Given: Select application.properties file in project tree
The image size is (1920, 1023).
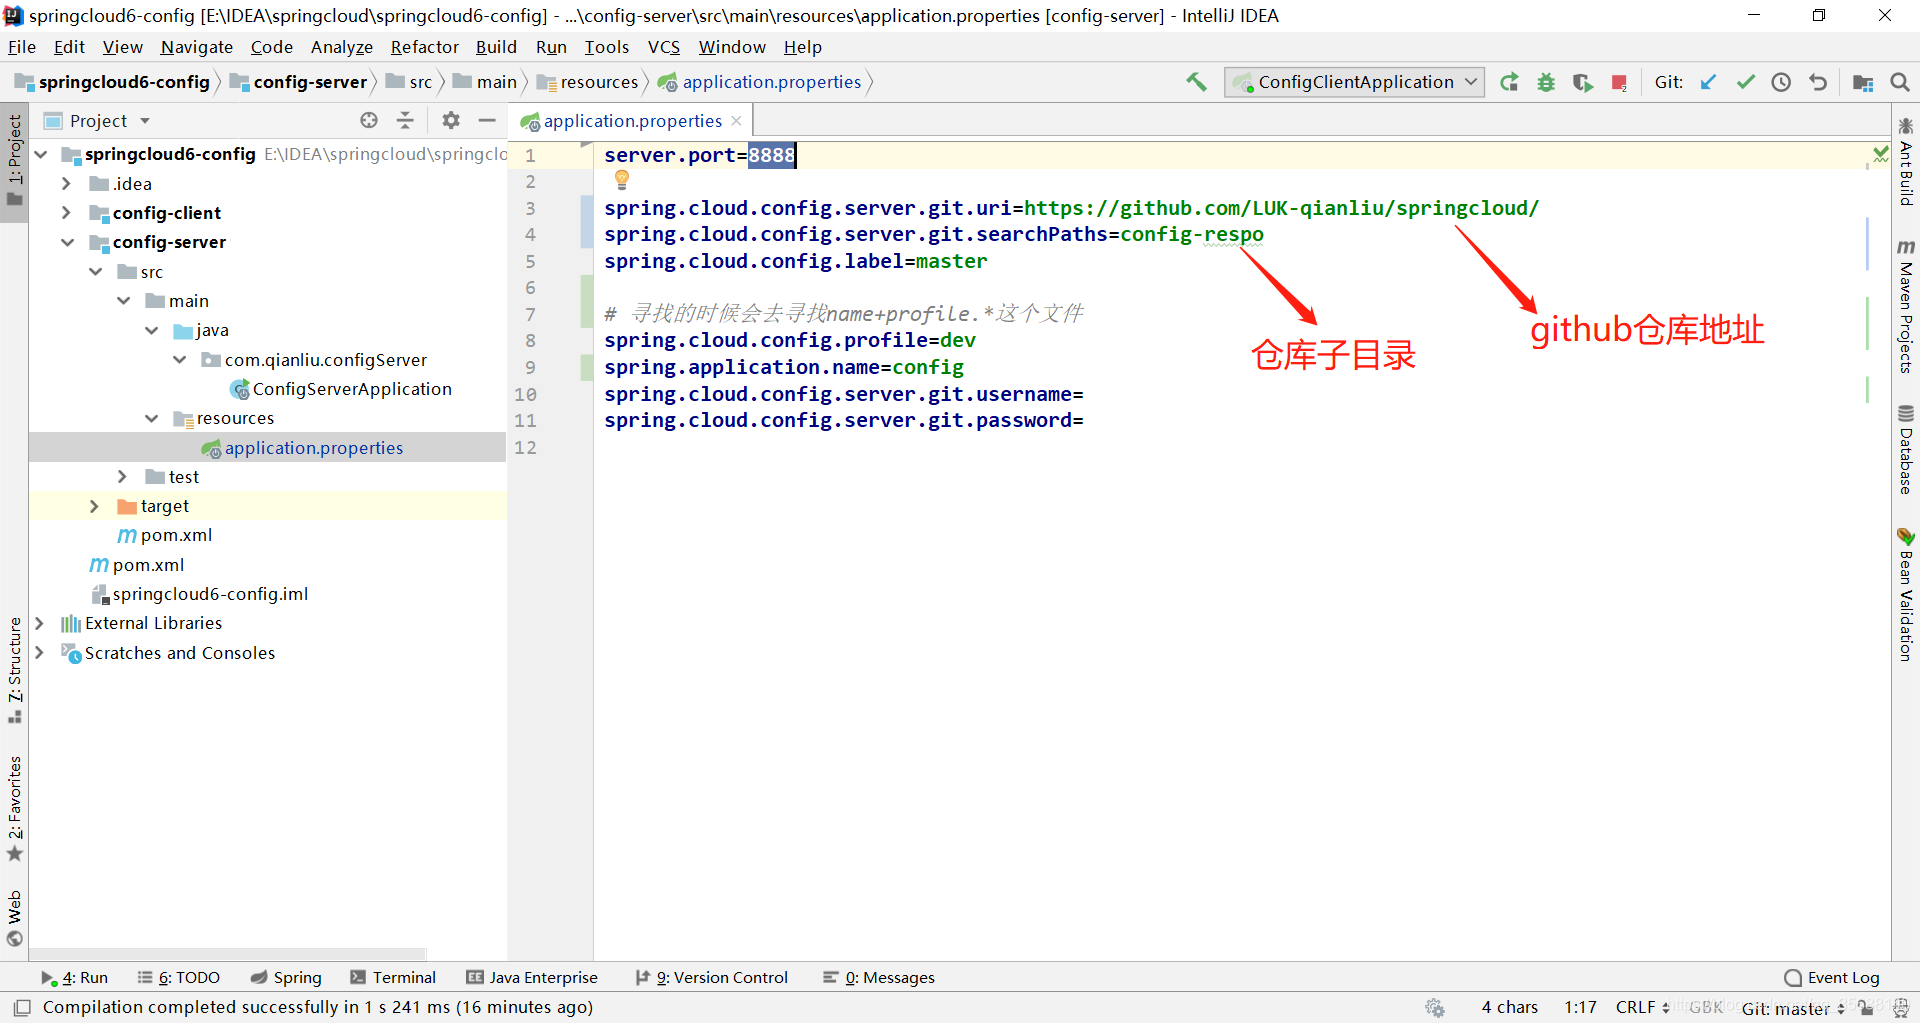Looking at the screenshot, I should point(313,448).
